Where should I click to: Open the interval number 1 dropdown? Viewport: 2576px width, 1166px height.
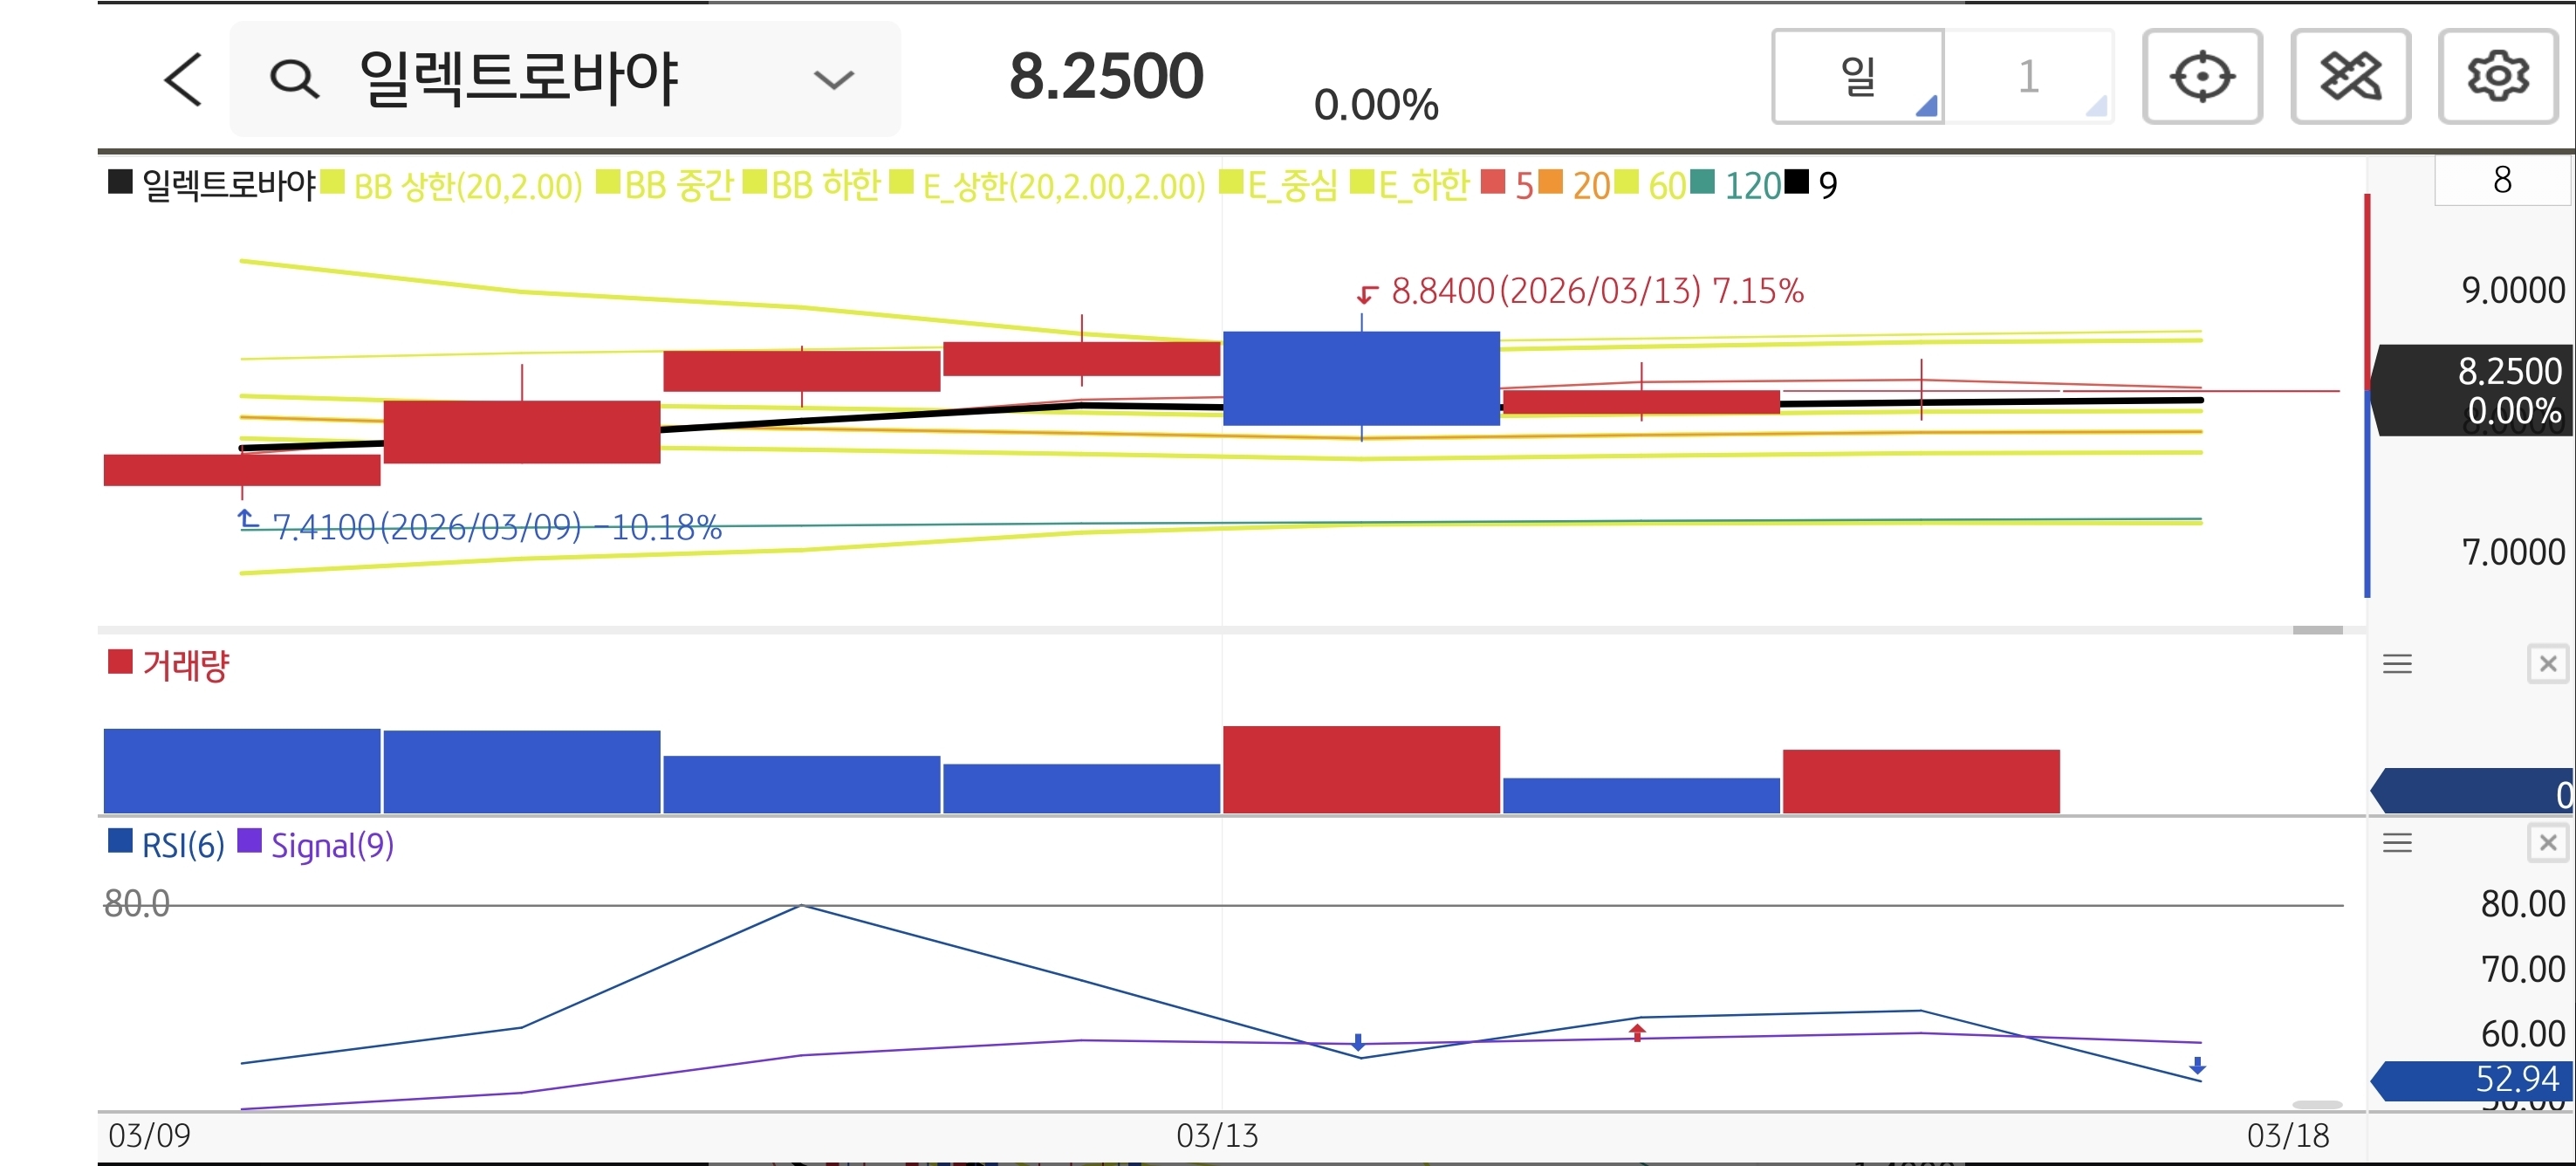pos(2028,77)
